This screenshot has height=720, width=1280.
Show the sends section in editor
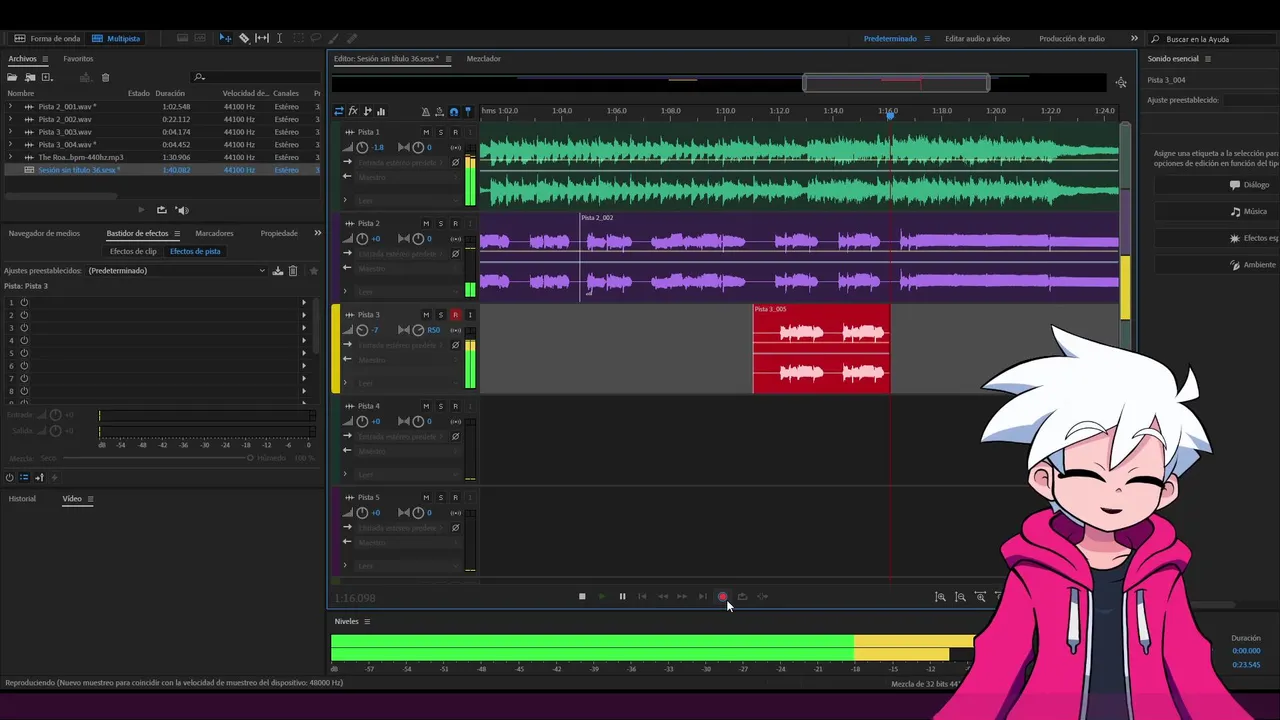[367, 111]
